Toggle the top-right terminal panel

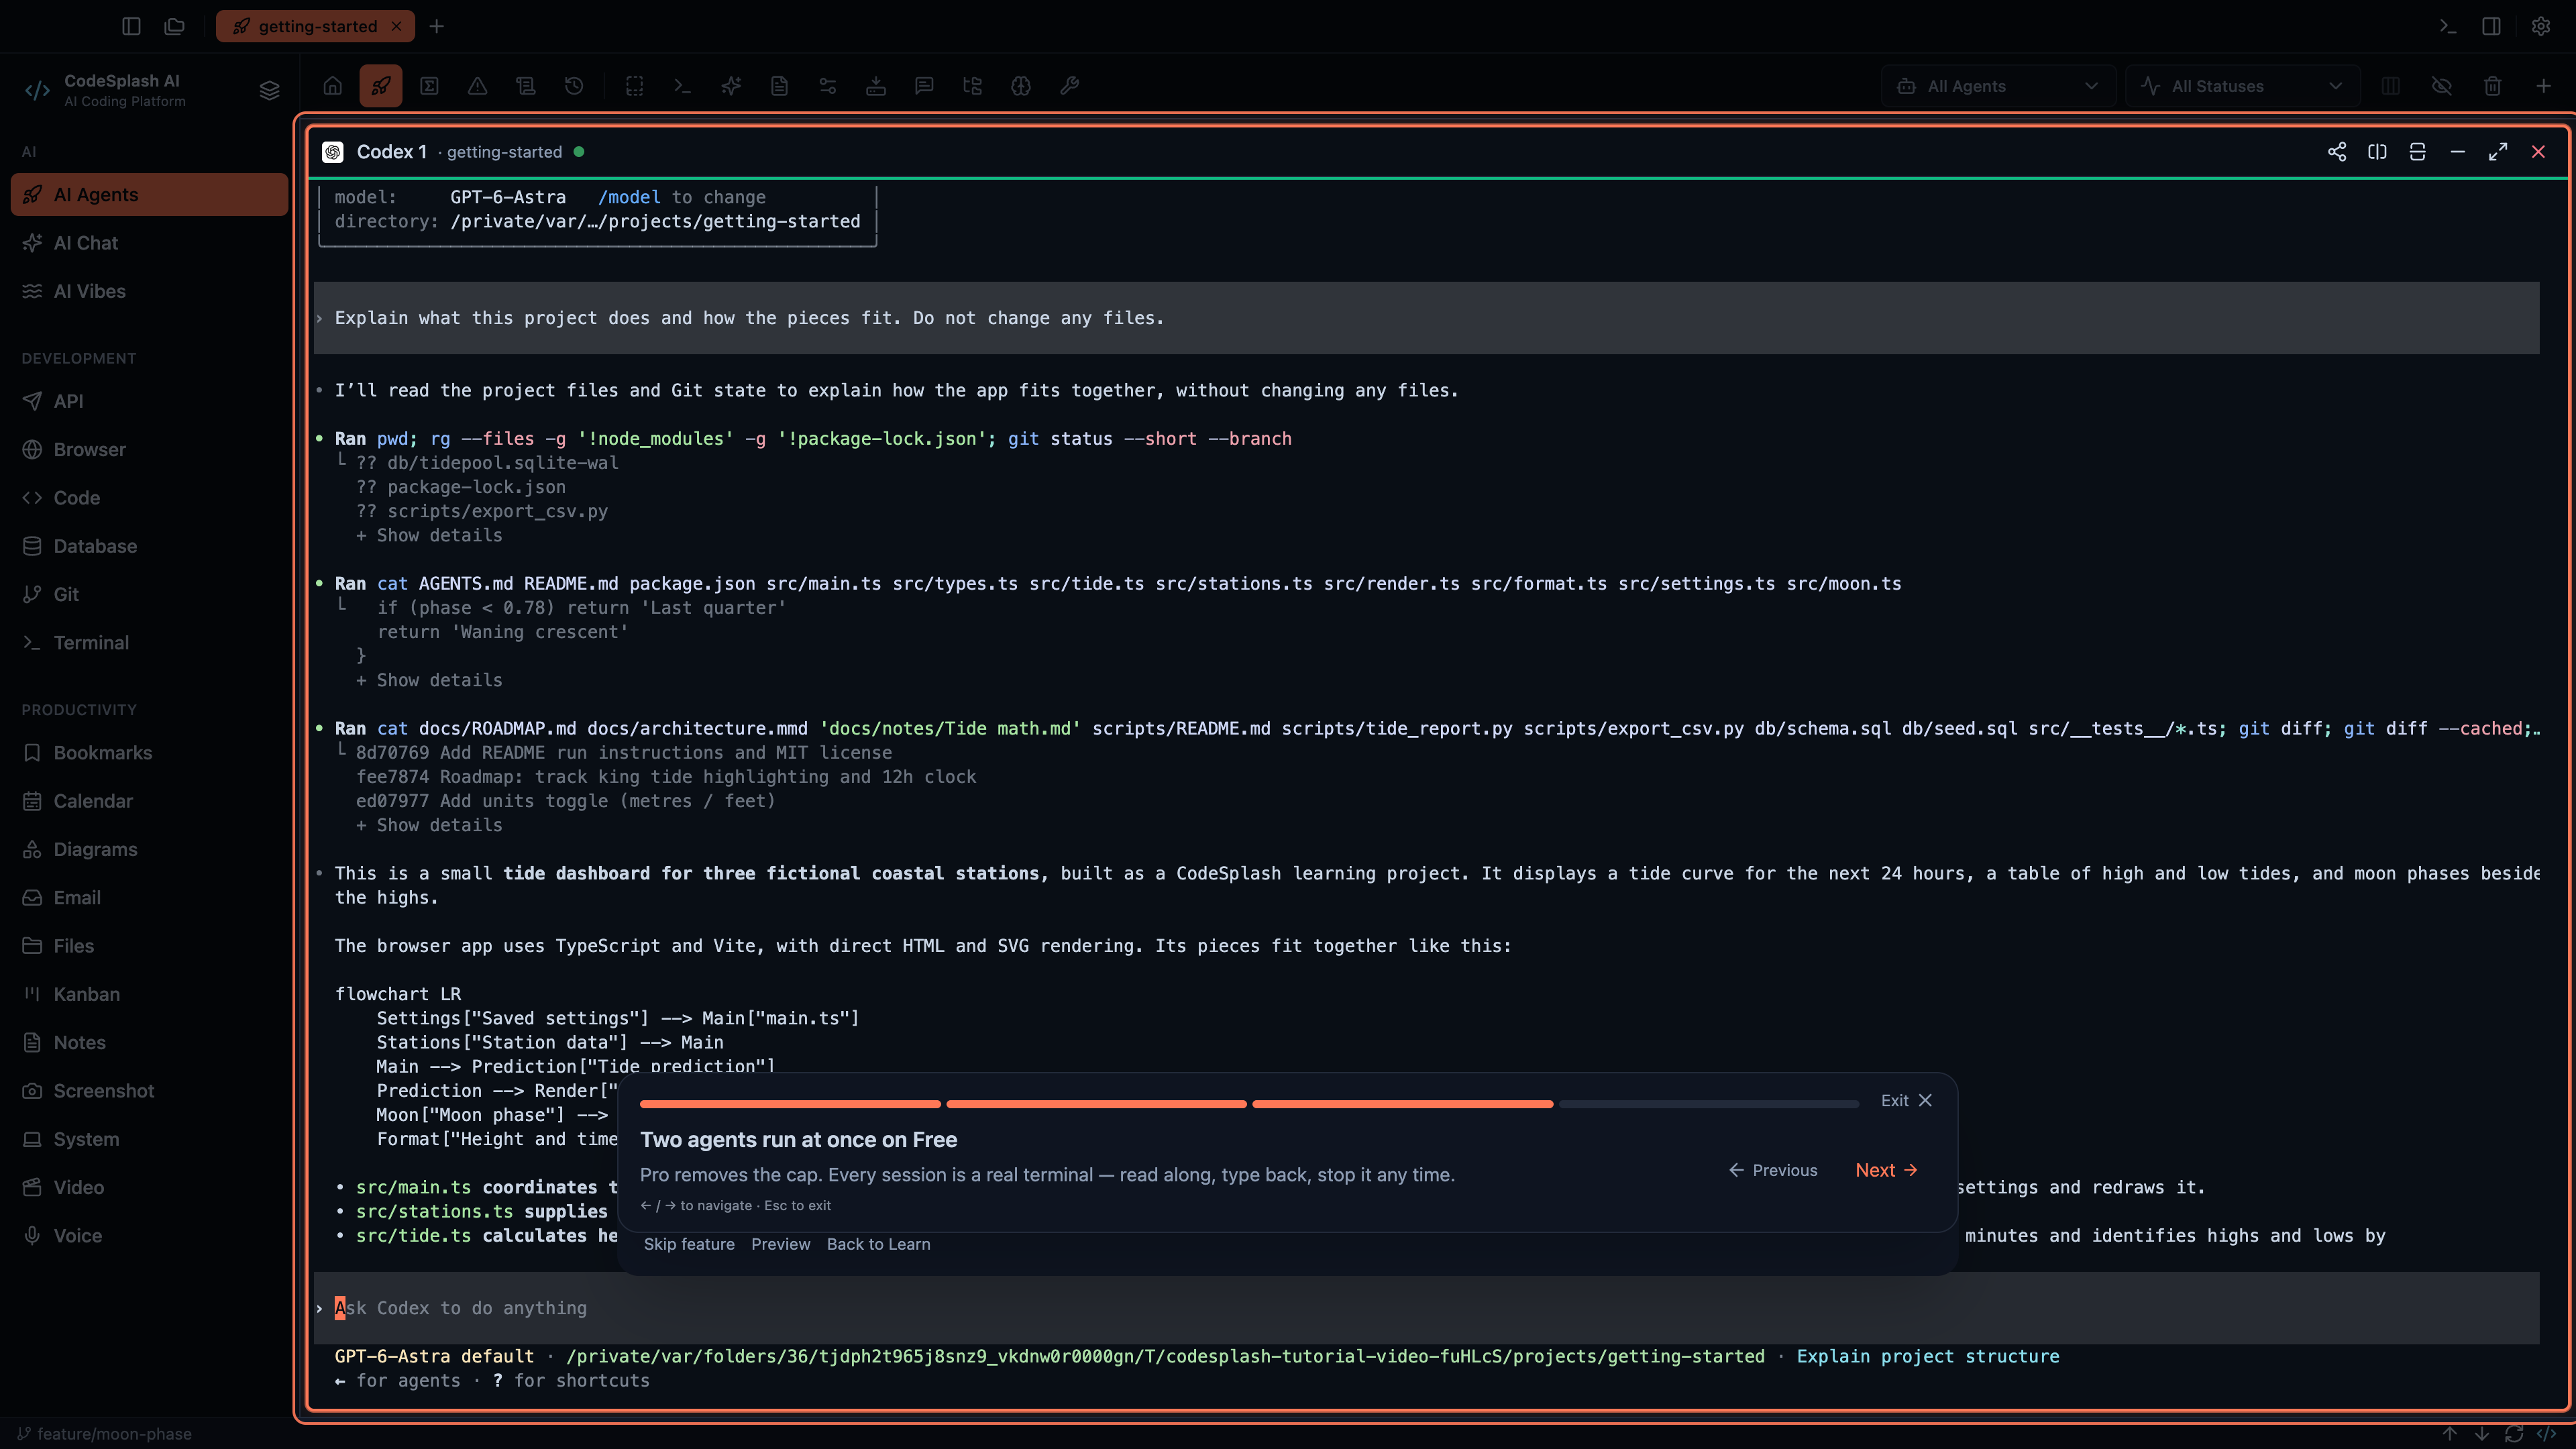click(2448, 26)
